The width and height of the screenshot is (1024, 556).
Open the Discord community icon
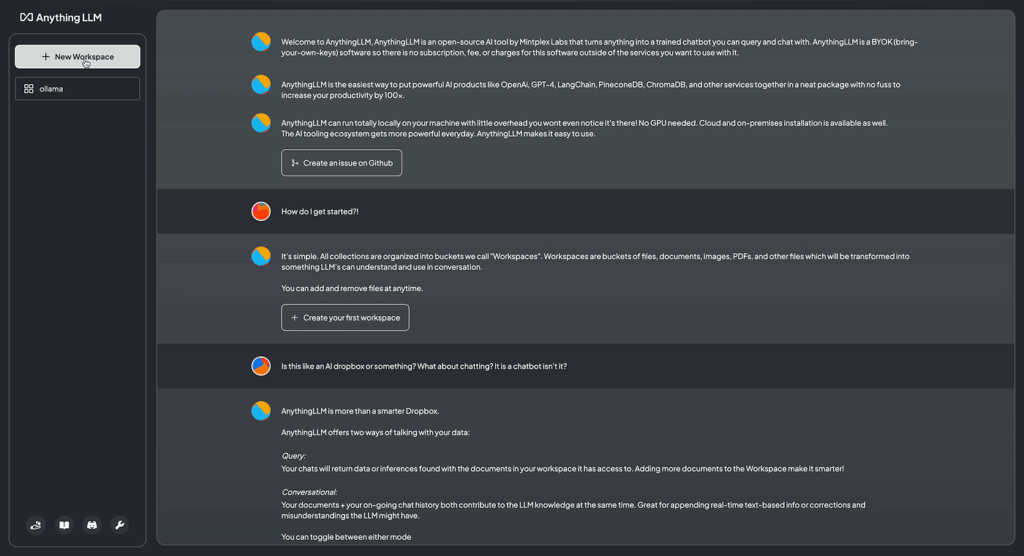(x=92, y=525)
